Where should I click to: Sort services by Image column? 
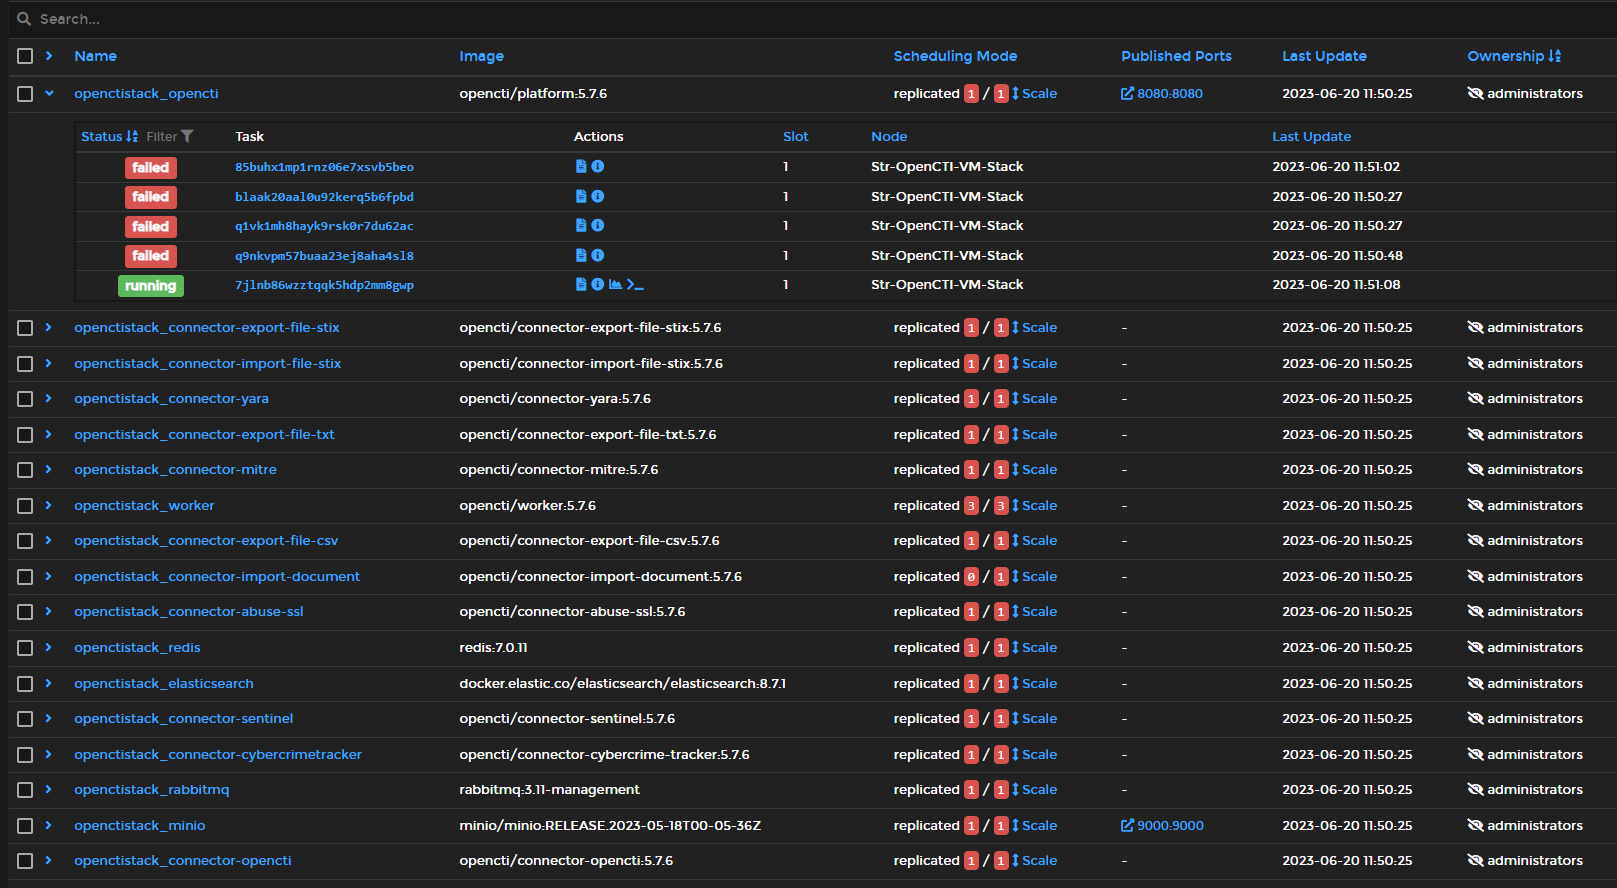coord(481,56)
